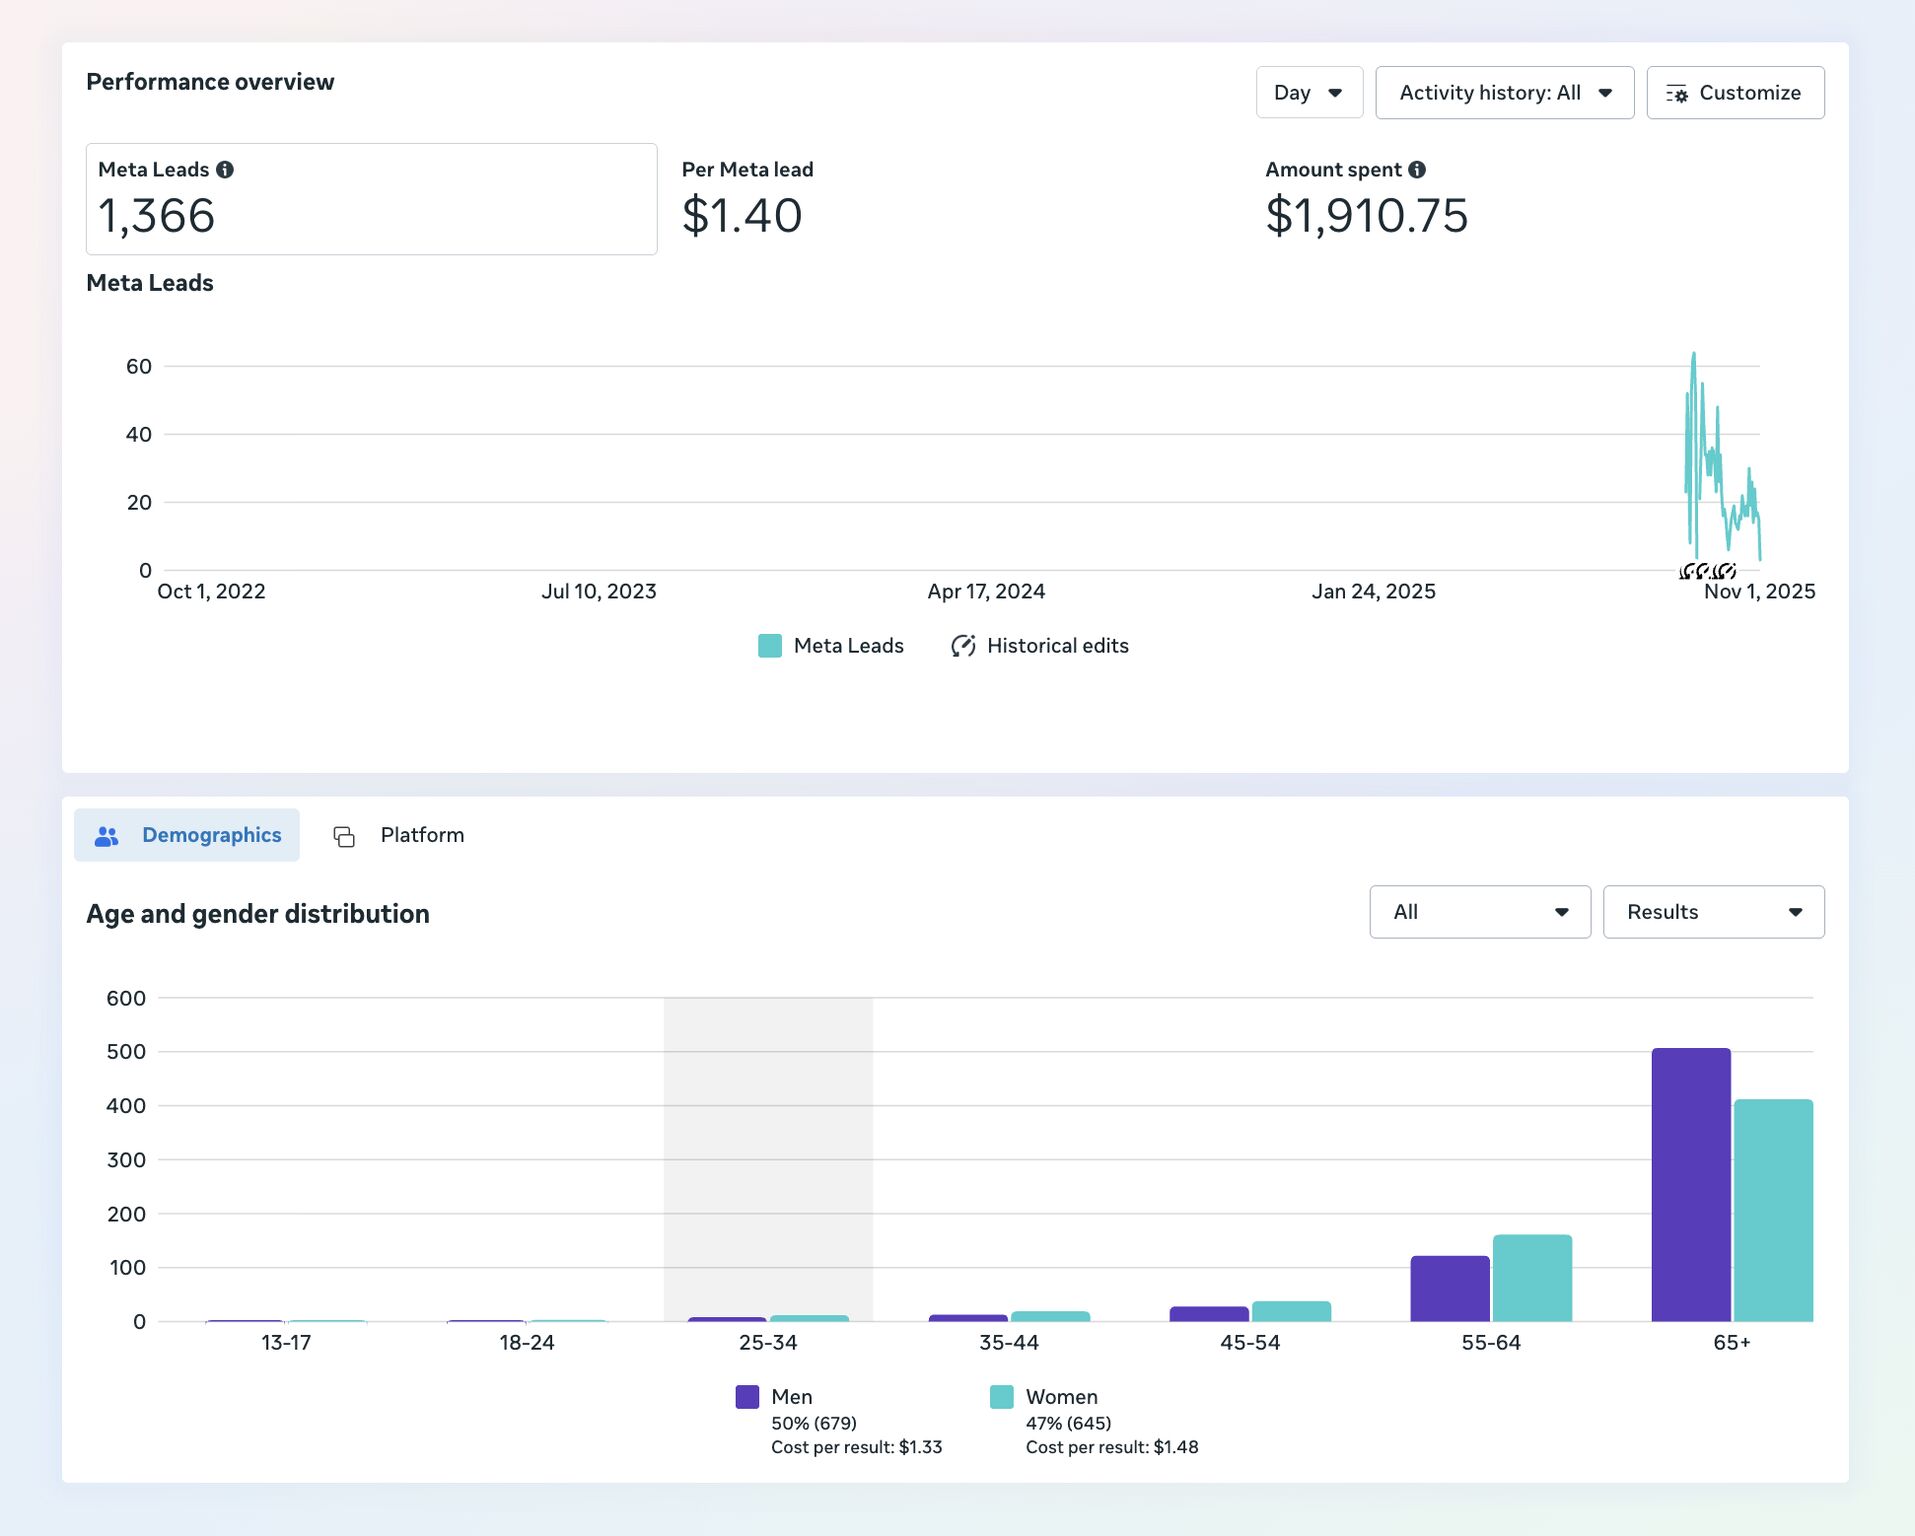The image size is (1915, 1536).
Task: Click the historical edit markers on chart timeline
Action: pos(1707,572)
